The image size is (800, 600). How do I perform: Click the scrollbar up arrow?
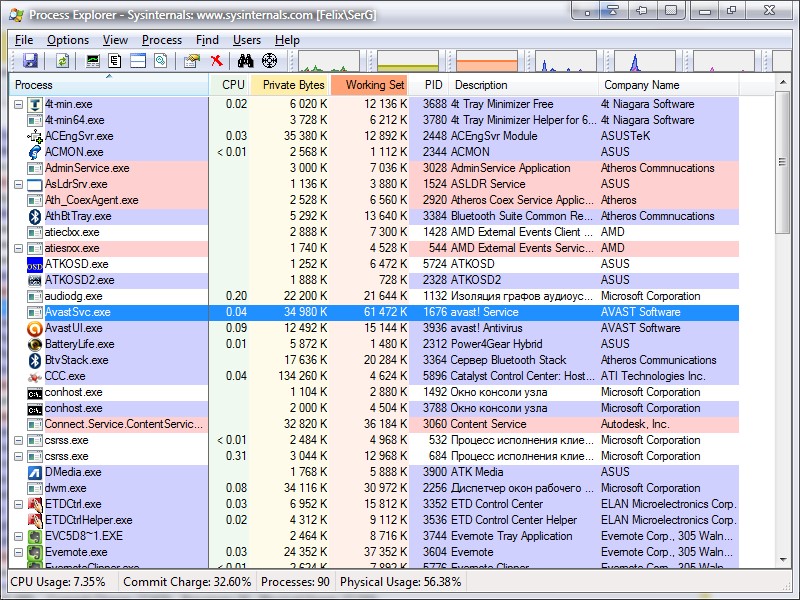(x=783, y=82)
